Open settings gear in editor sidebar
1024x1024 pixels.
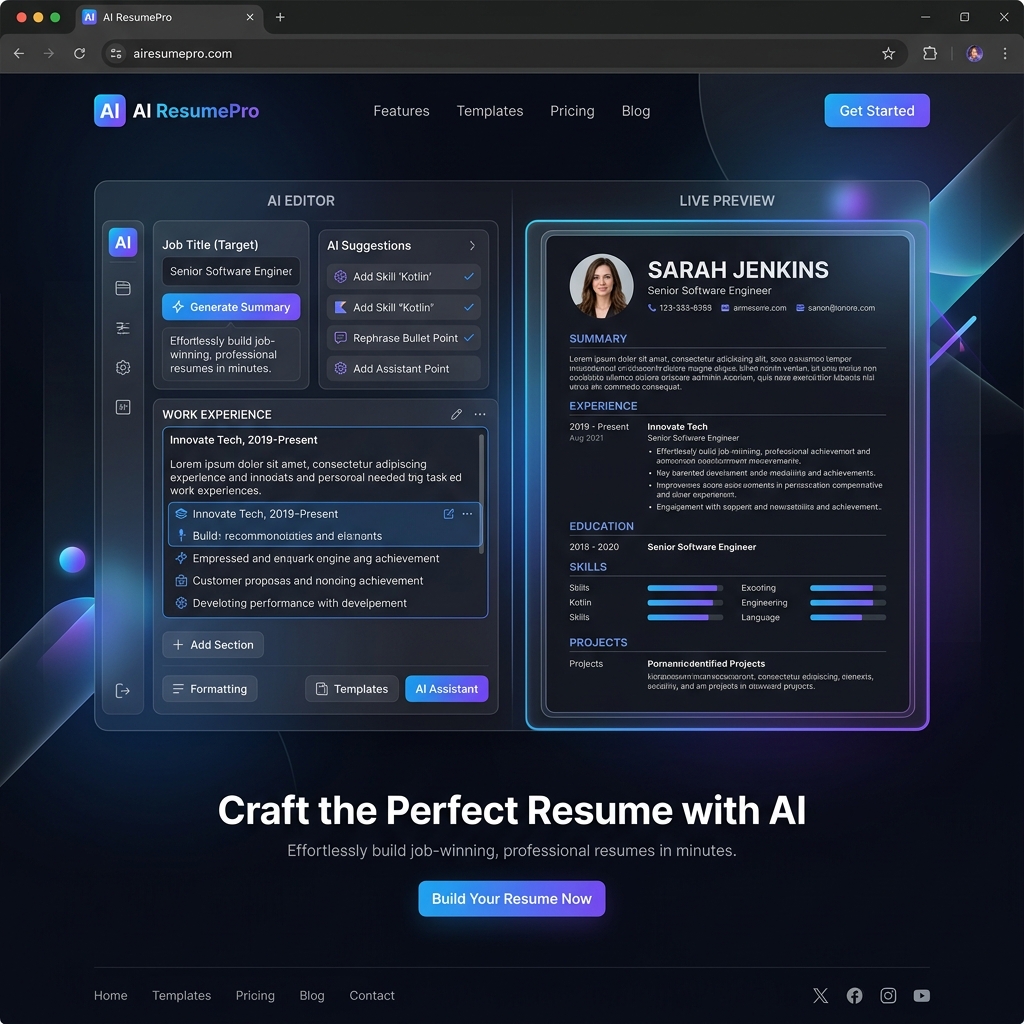(x=123, y=367)
